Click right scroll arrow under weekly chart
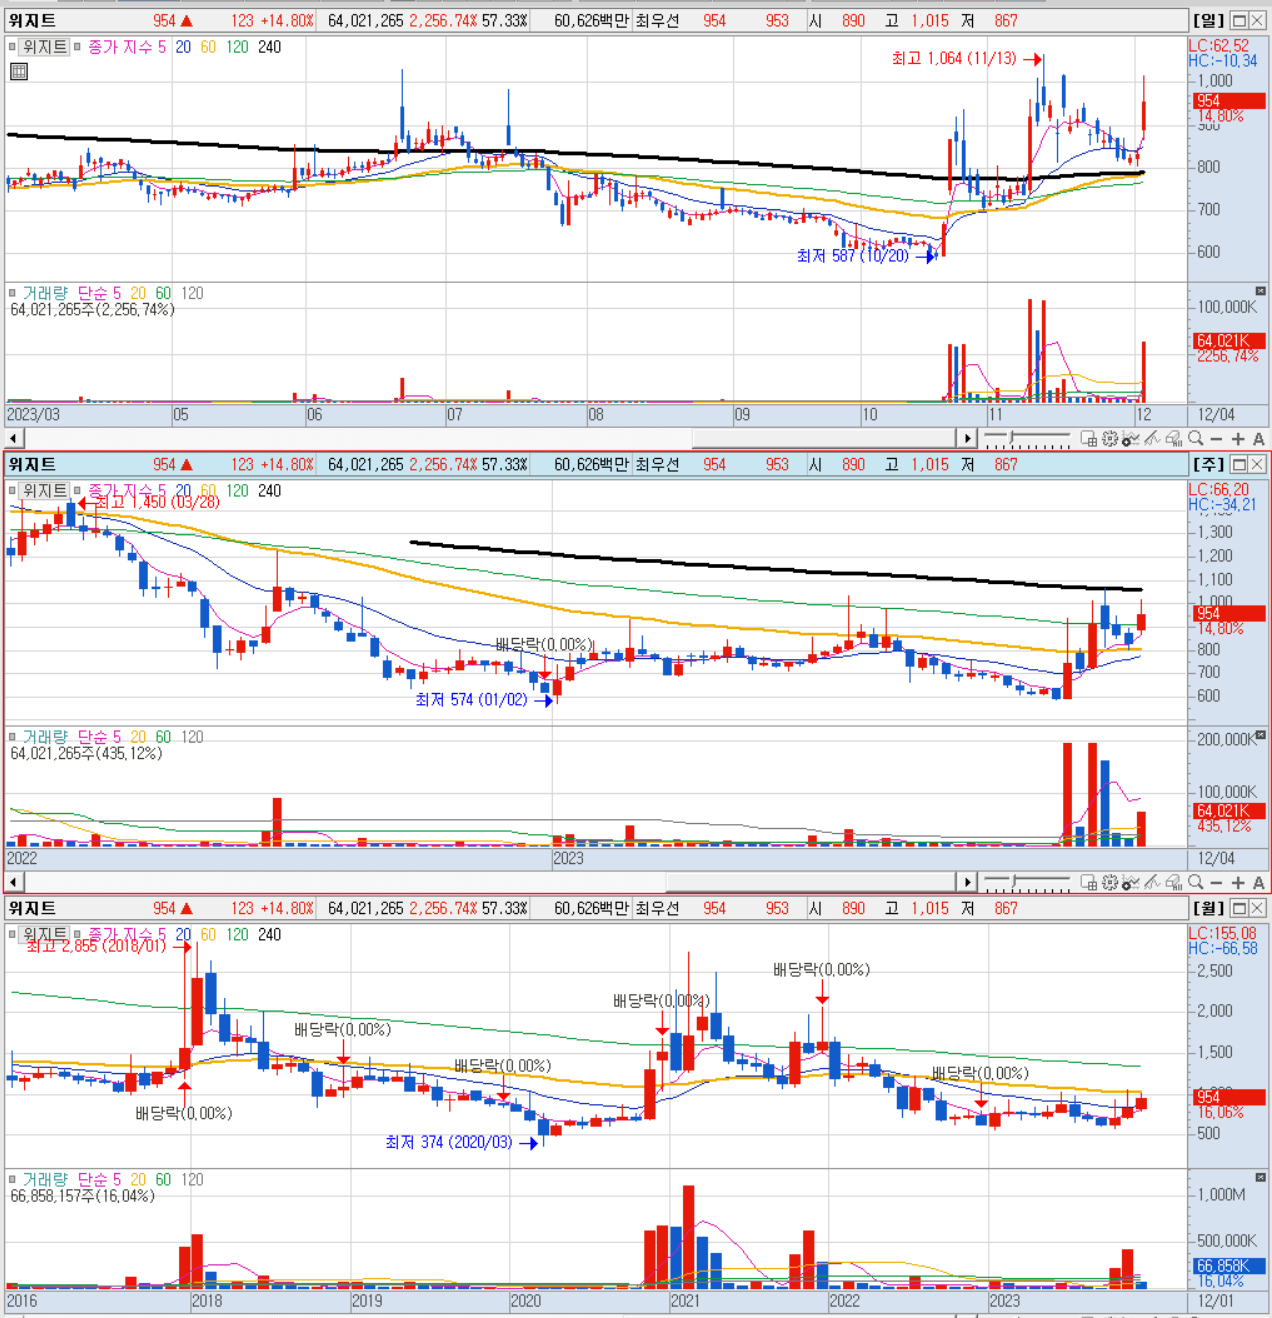The image size is (1272, 1318). click(967, 882)
